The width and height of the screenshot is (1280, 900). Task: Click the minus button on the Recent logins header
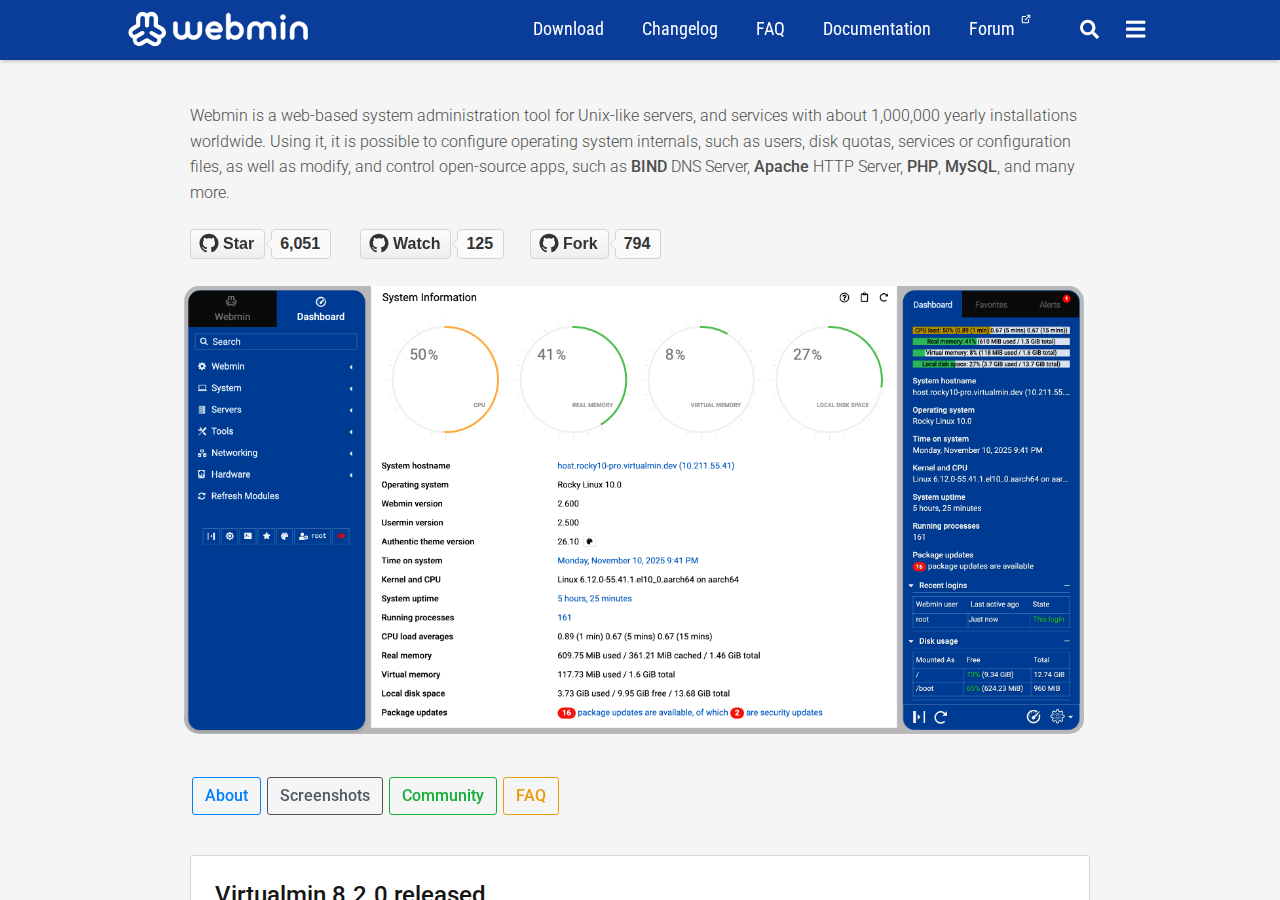point(1066,585)
